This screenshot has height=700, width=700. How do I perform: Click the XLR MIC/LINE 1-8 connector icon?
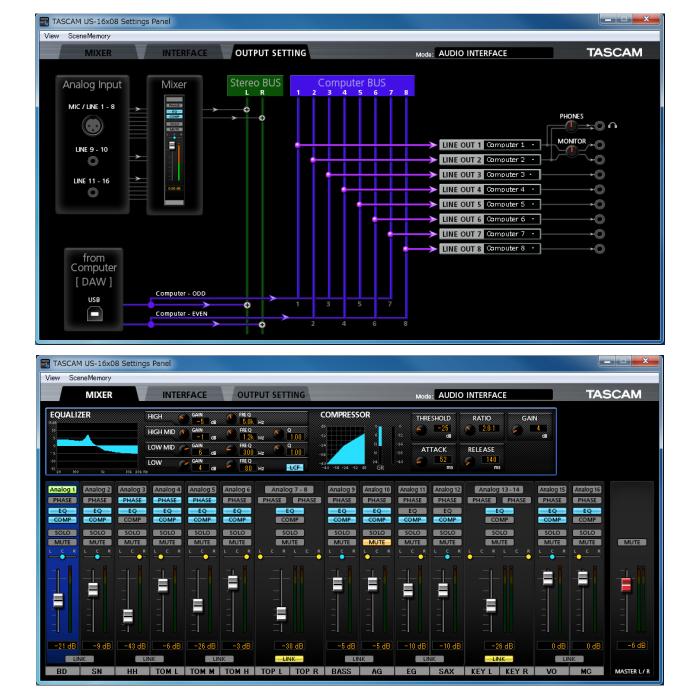click(x=92, y=125)
